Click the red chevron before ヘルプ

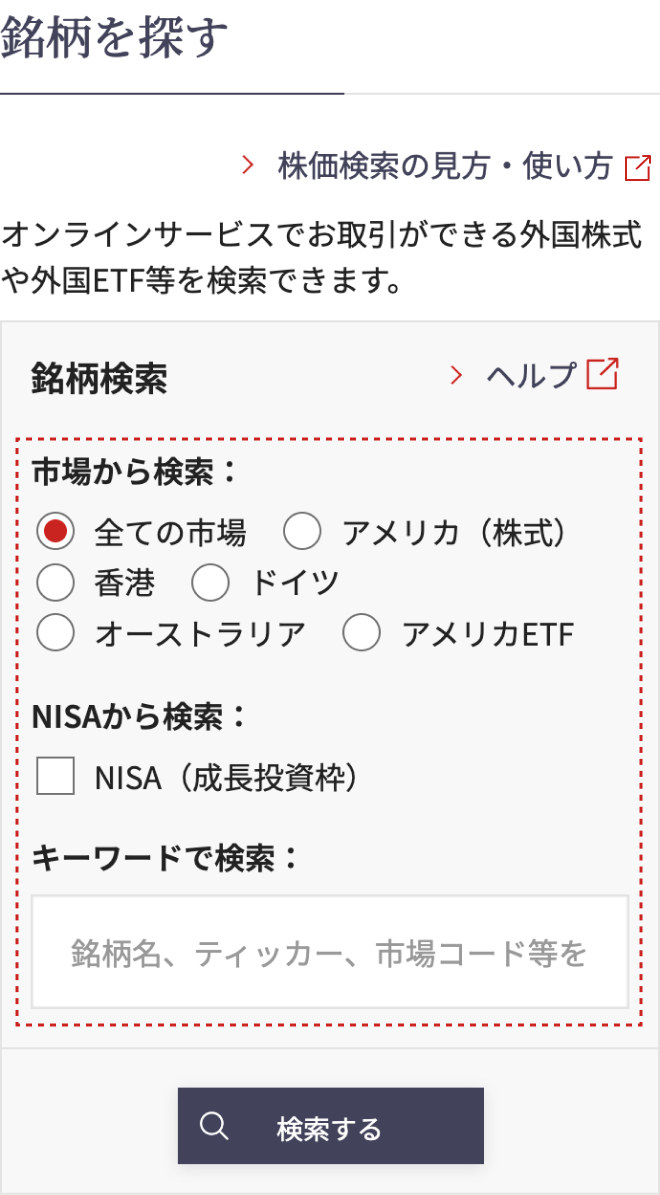(457, 375)
